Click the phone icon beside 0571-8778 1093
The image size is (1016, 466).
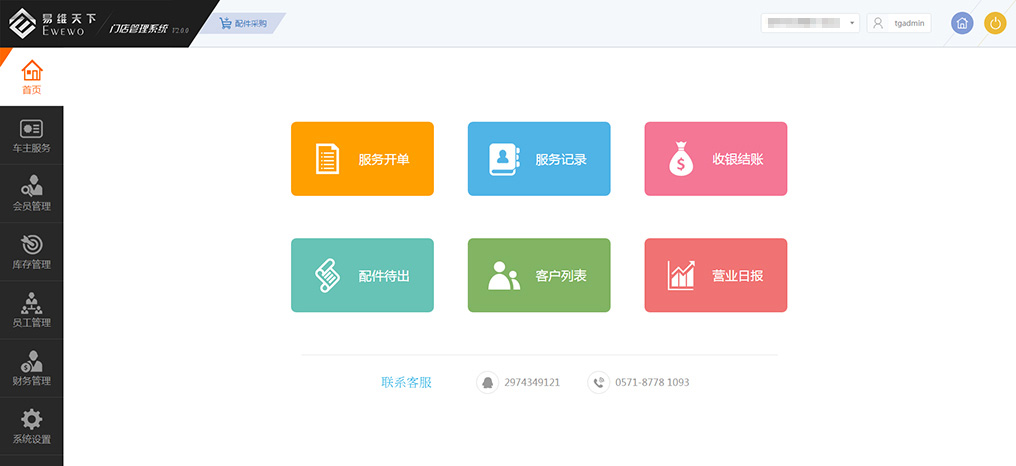[599, 382]
